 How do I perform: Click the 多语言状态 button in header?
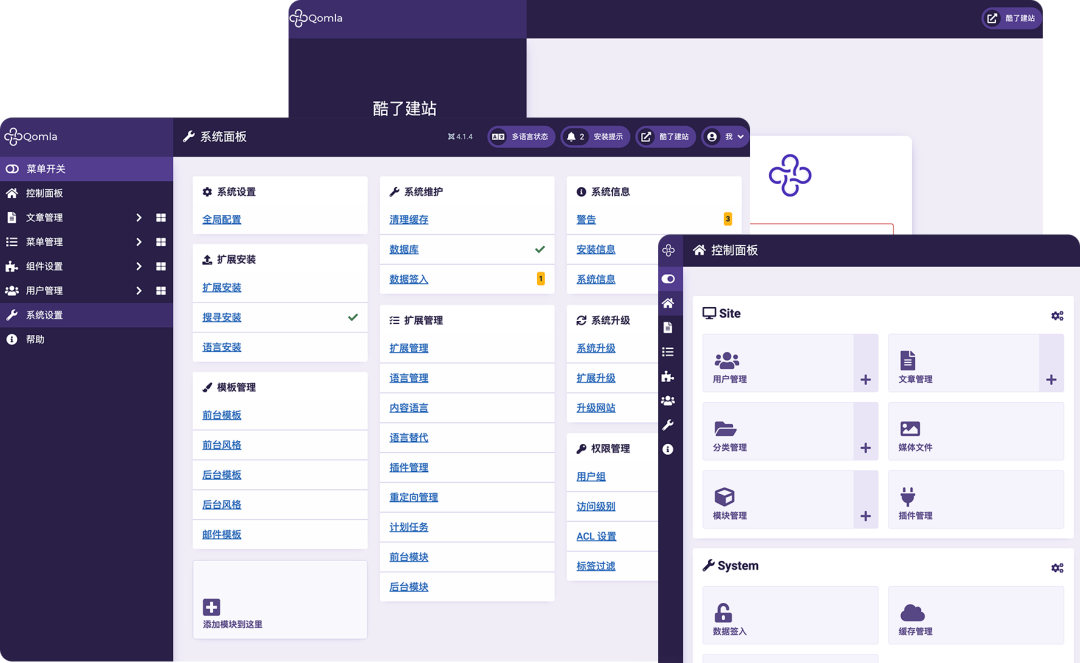519,137
